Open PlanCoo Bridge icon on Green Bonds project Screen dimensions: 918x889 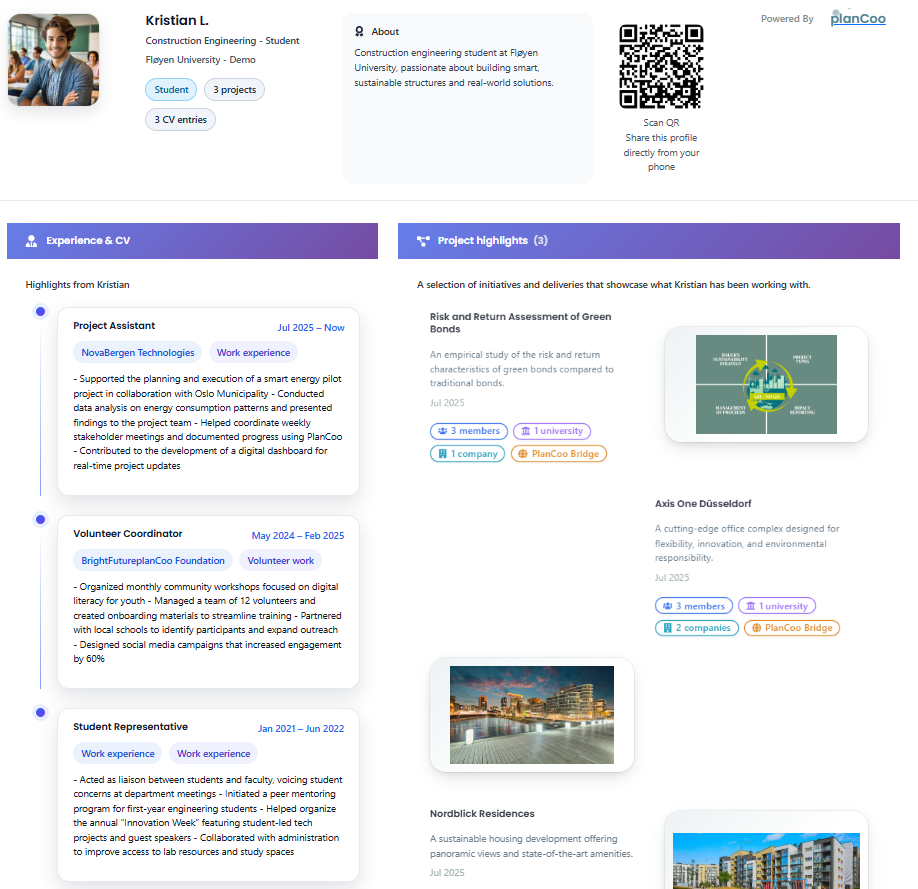(523, 452)
